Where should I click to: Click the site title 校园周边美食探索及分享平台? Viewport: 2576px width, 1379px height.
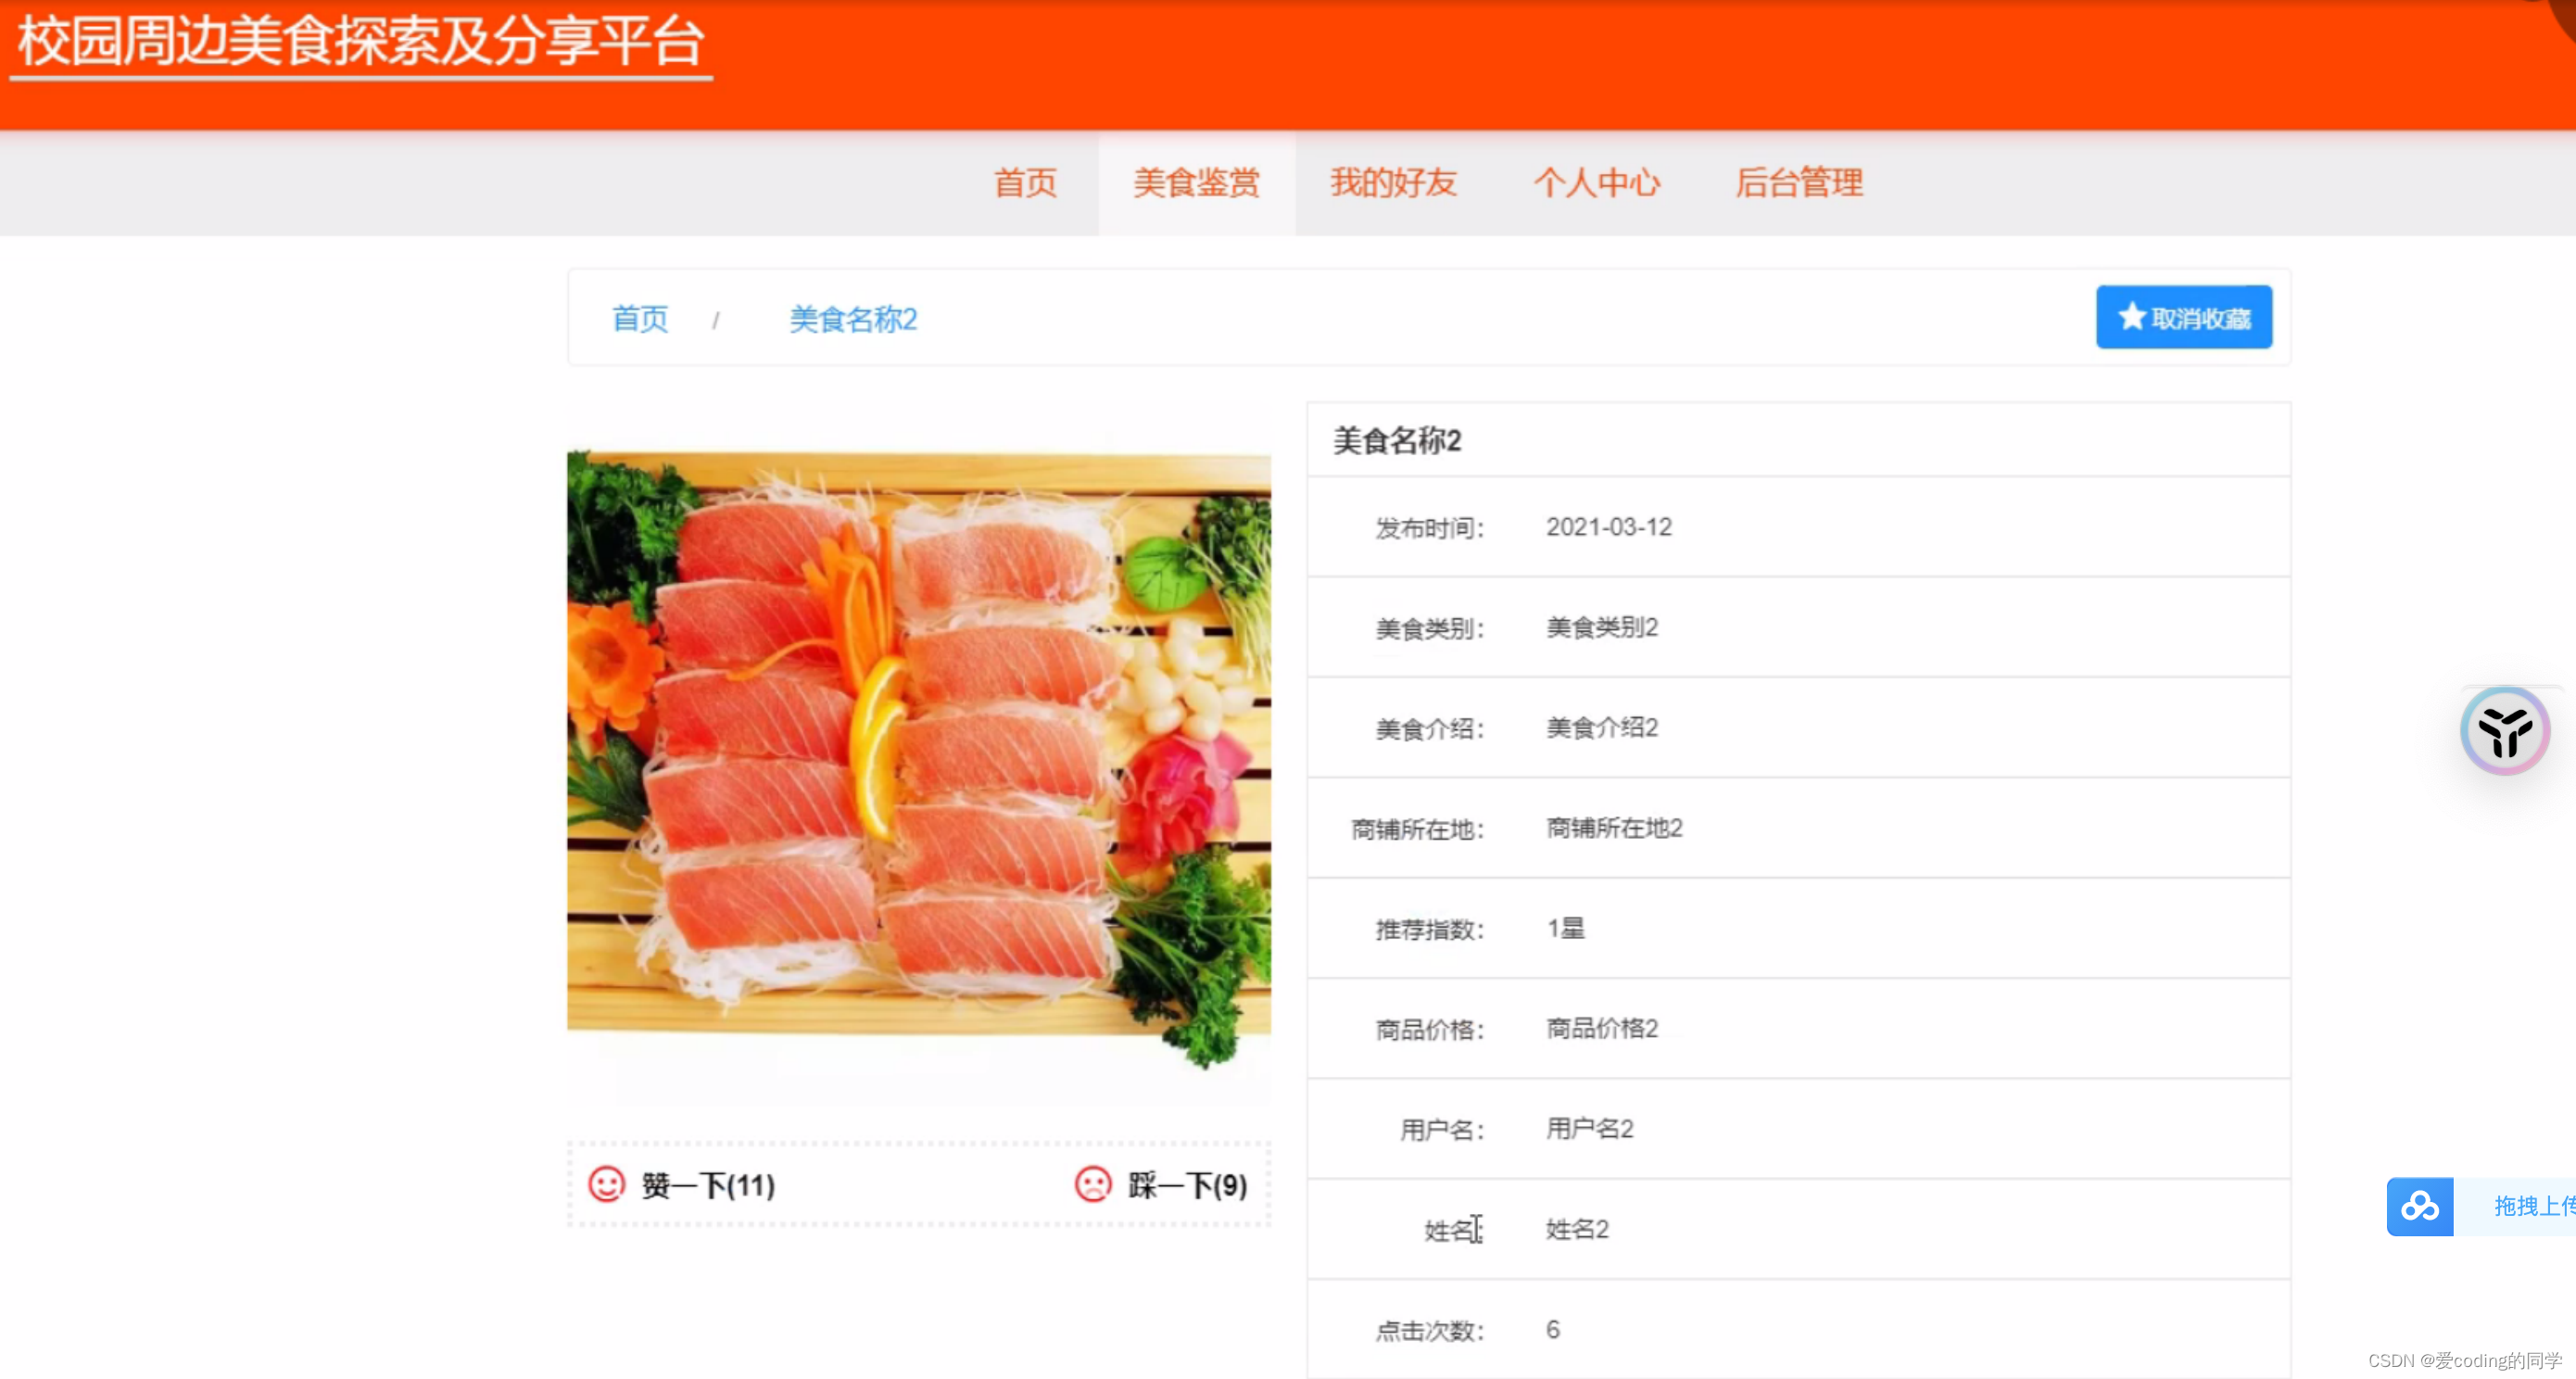click(361, 42)
